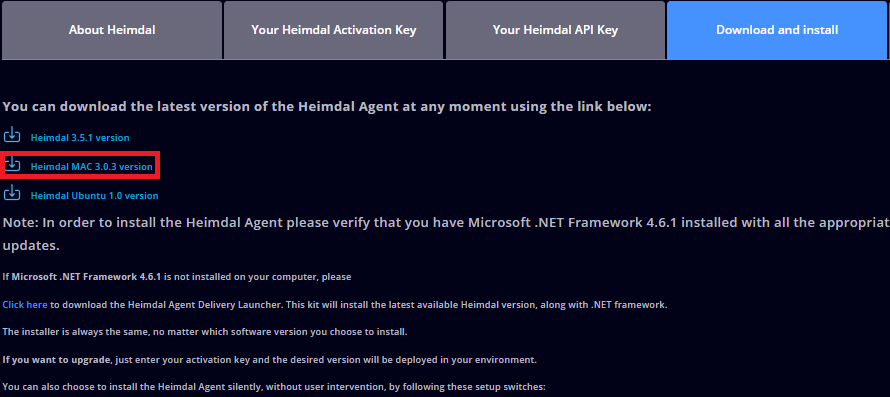This screenshot has width=890, height=397.
Task: Click 'The installer is always the same' line
Action: (205, 332)
